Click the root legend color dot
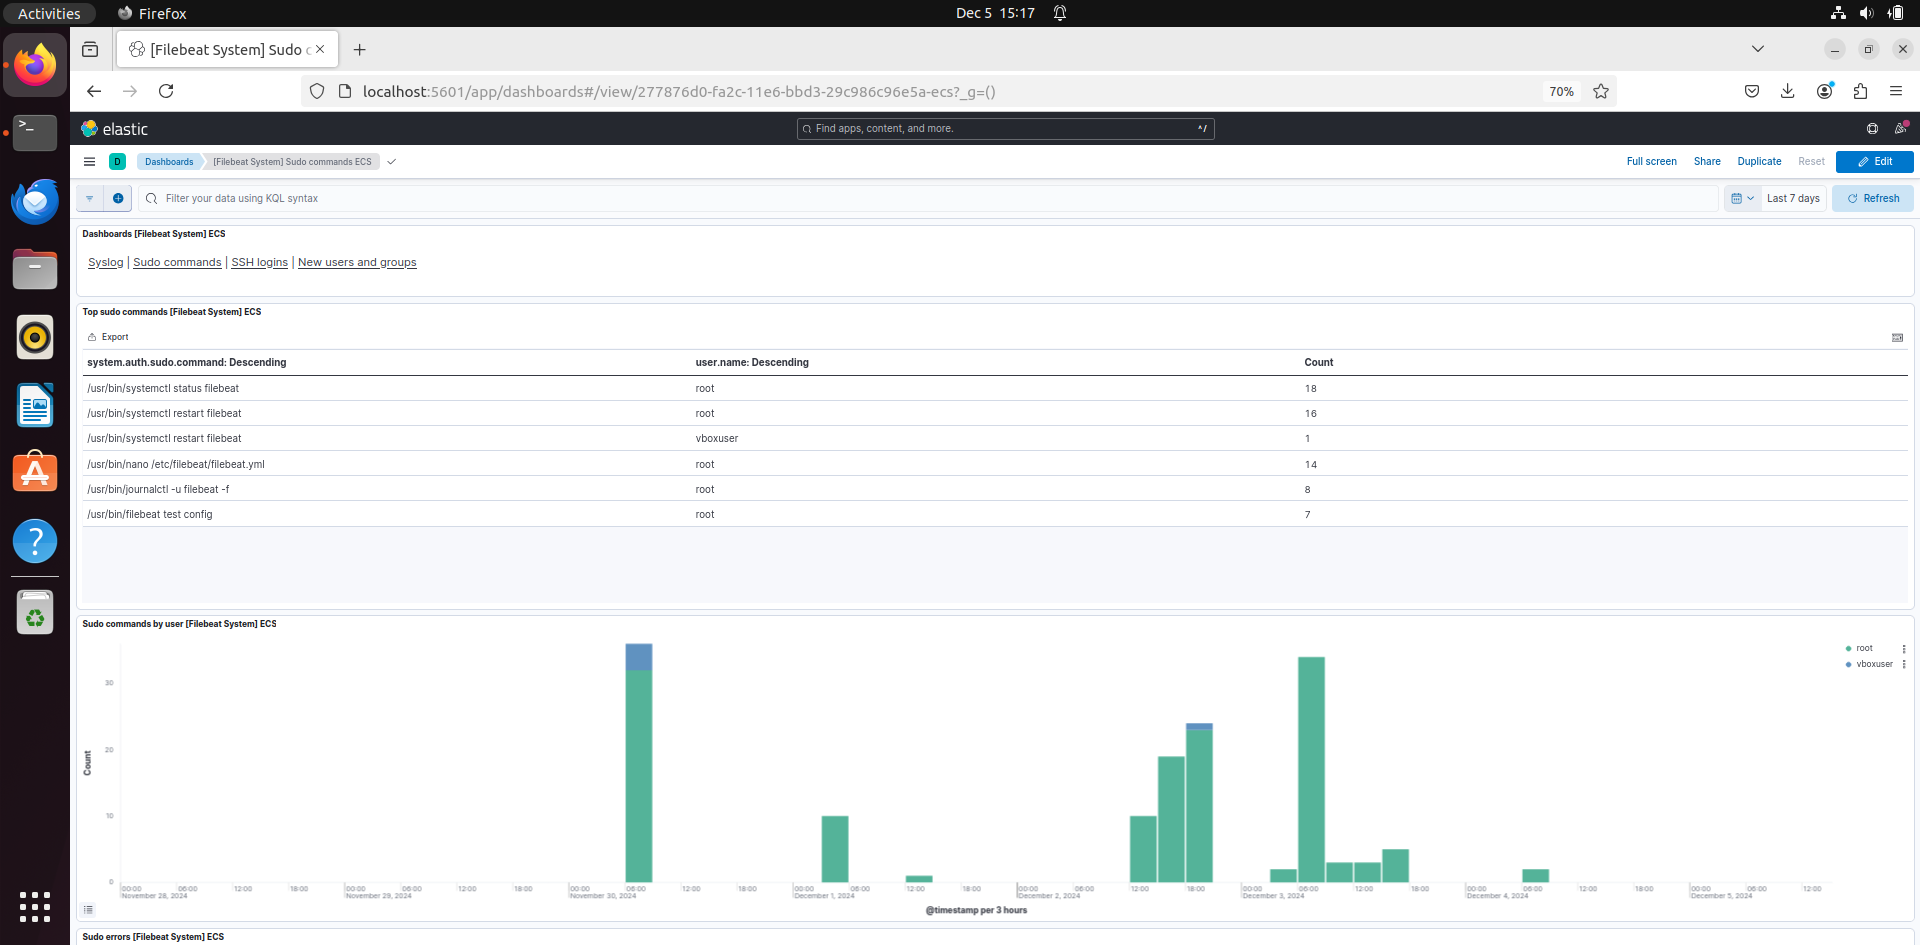Screen dimensions: 1920x945 point(1848,649)
